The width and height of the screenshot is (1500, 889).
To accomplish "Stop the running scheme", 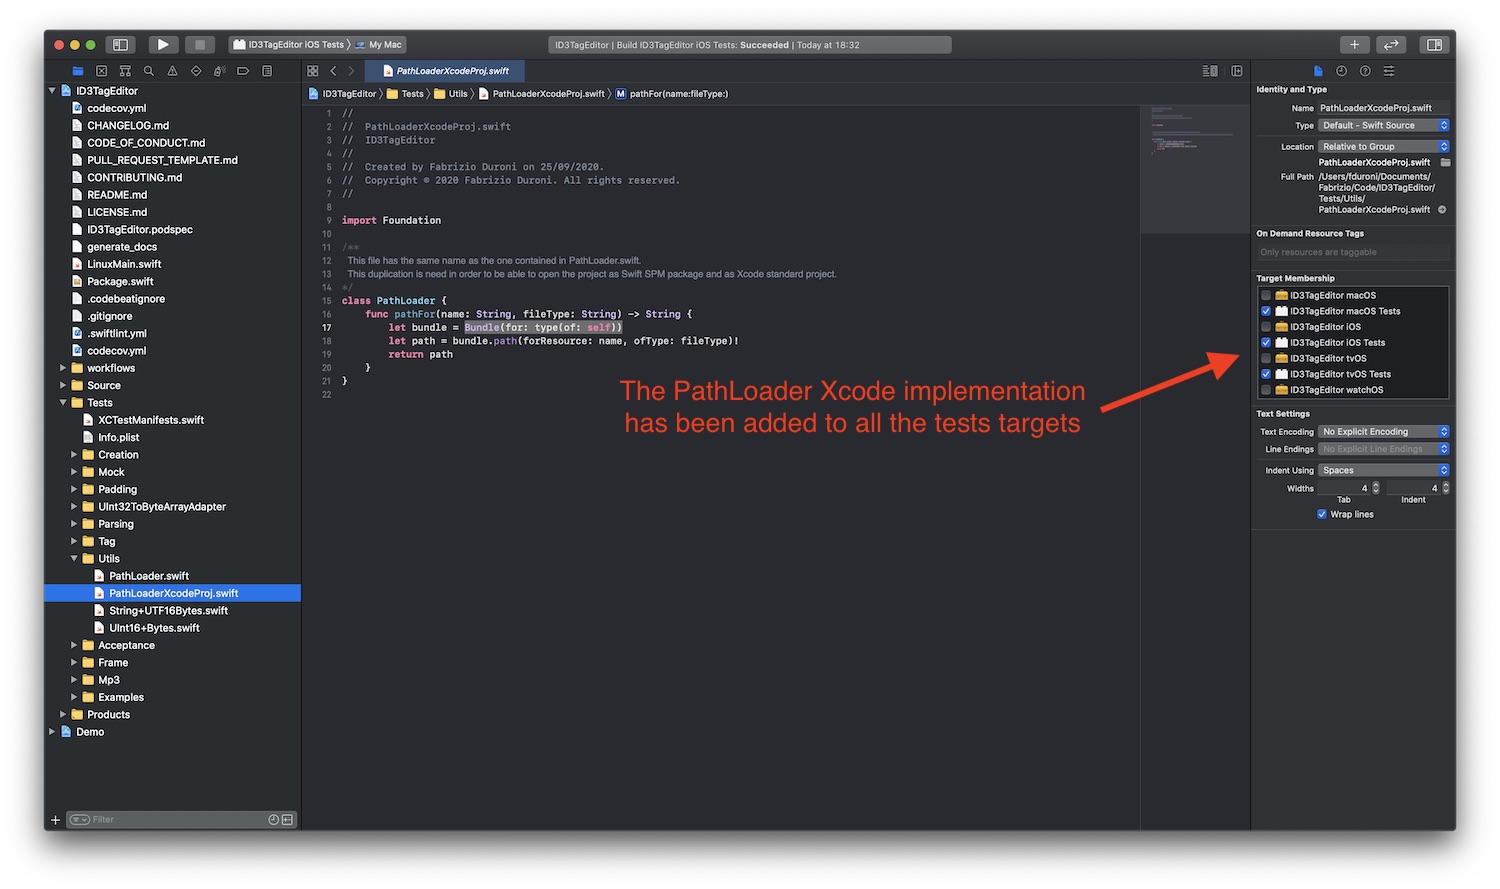I will (x=200, y=45).
